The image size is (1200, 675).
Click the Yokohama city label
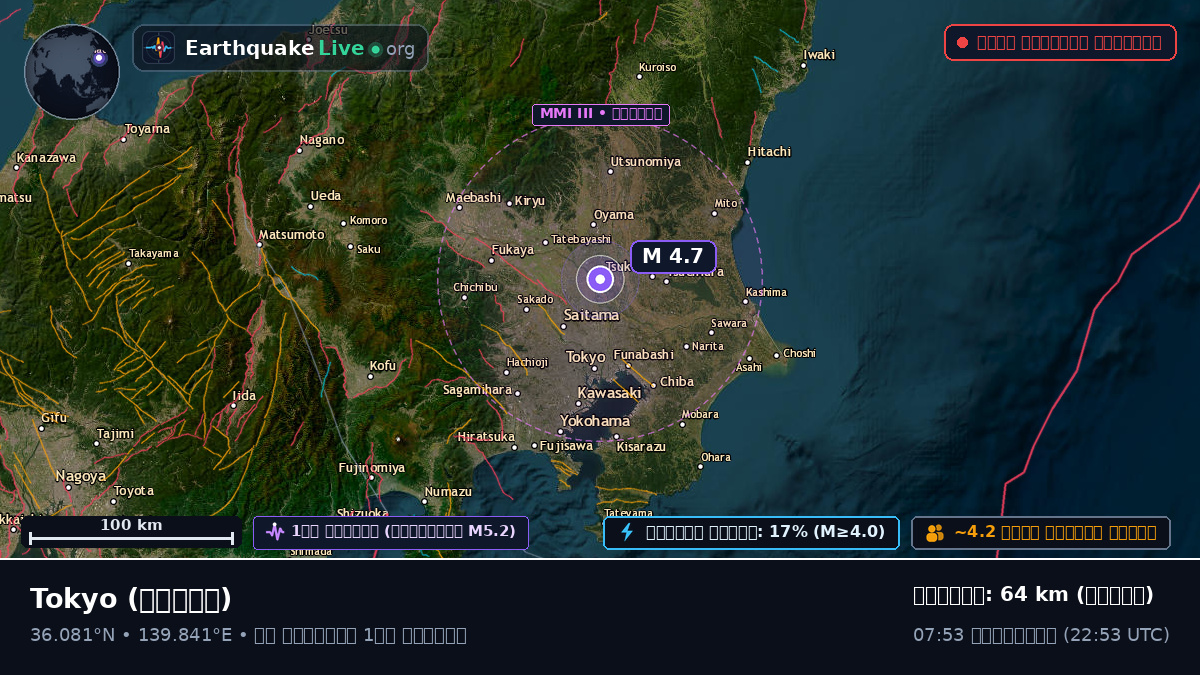[x=595, y=421]
